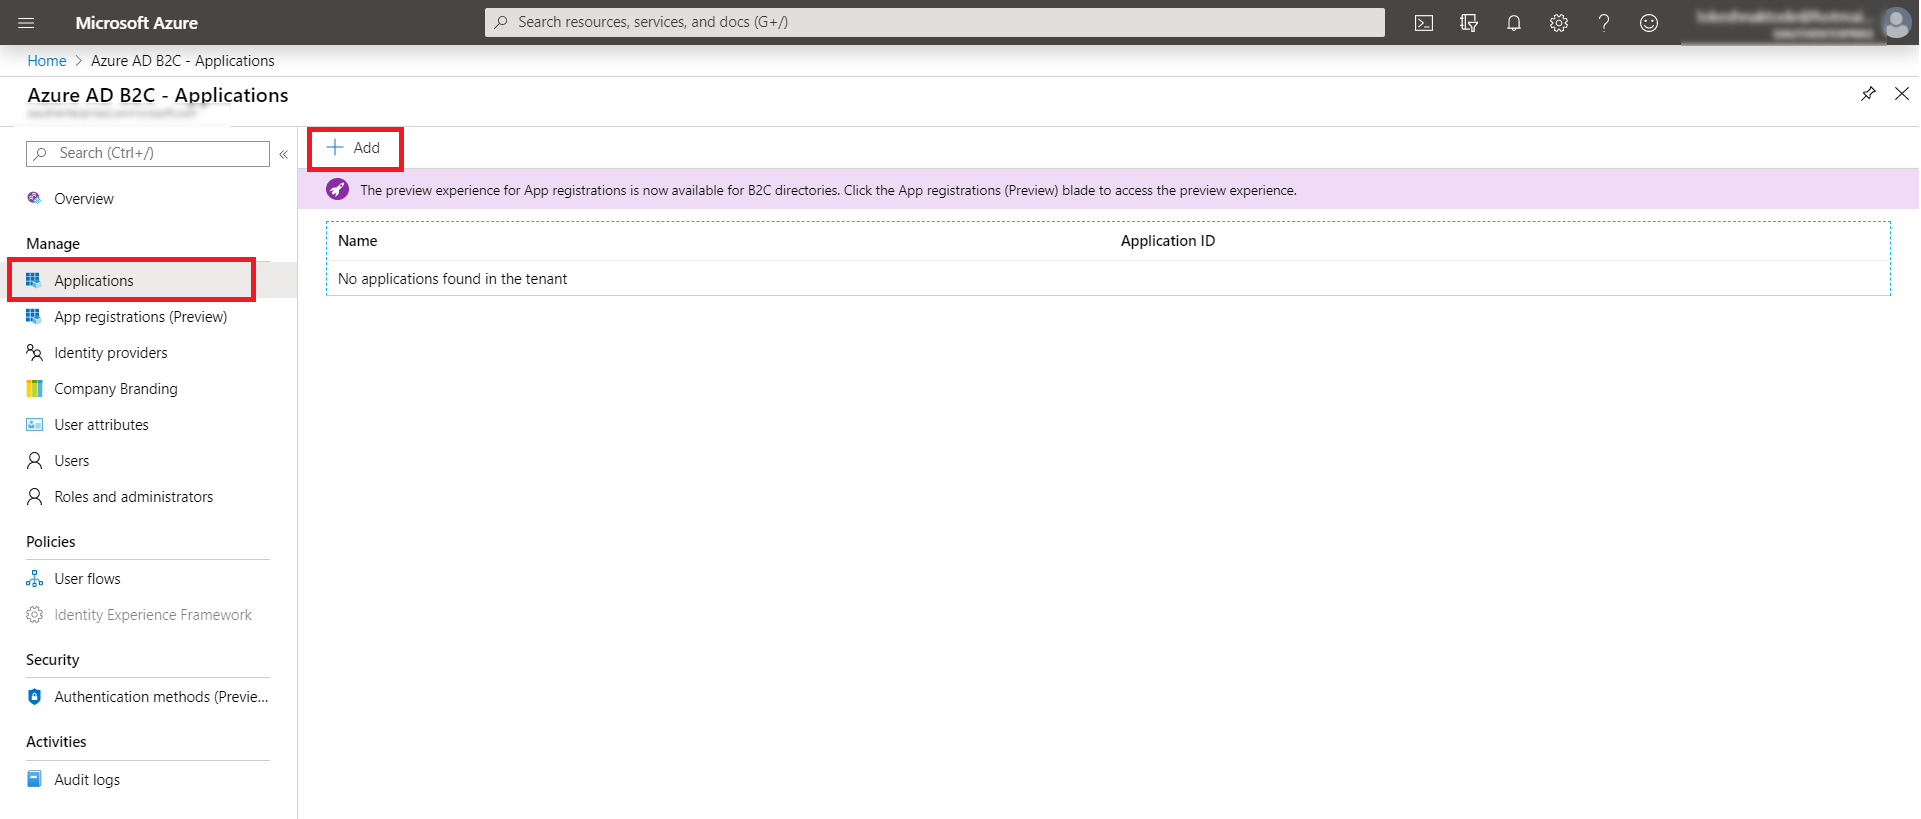The width and height of the screenshot is (1921, 819).
Task: Open the Directory and subscription filter
Action: [1469, 22]
